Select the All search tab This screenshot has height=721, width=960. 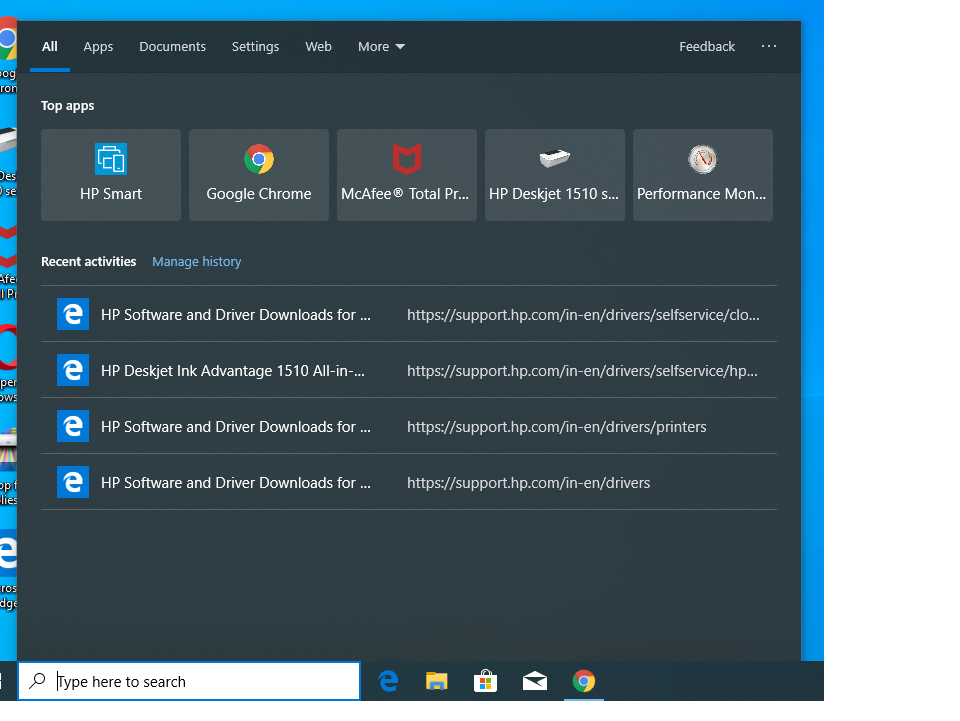50,47
